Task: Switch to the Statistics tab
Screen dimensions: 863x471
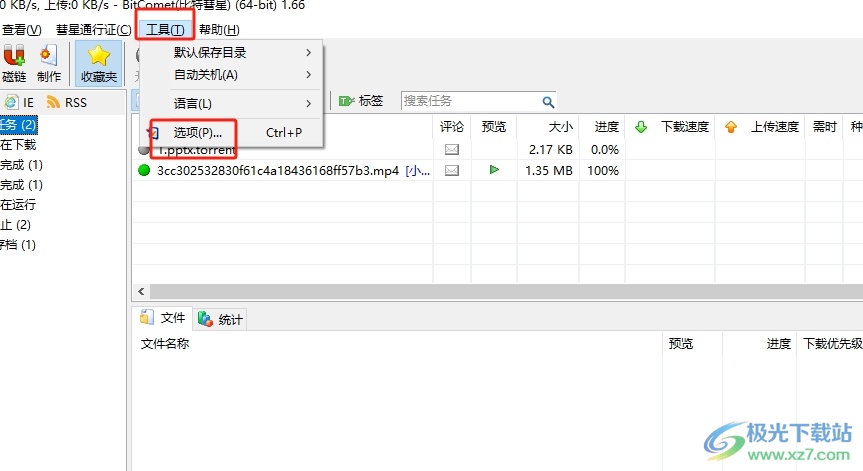Action: [x=220, y=319]
